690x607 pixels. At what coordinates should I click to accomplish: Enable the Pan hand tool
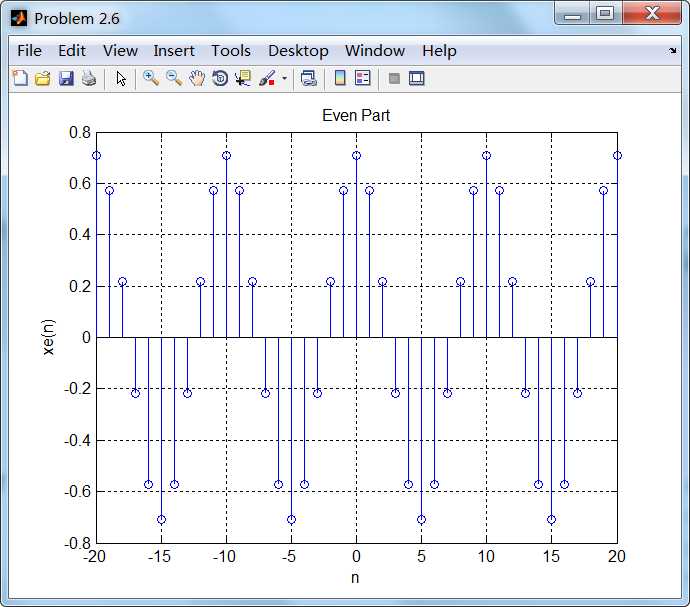point(197,78)
